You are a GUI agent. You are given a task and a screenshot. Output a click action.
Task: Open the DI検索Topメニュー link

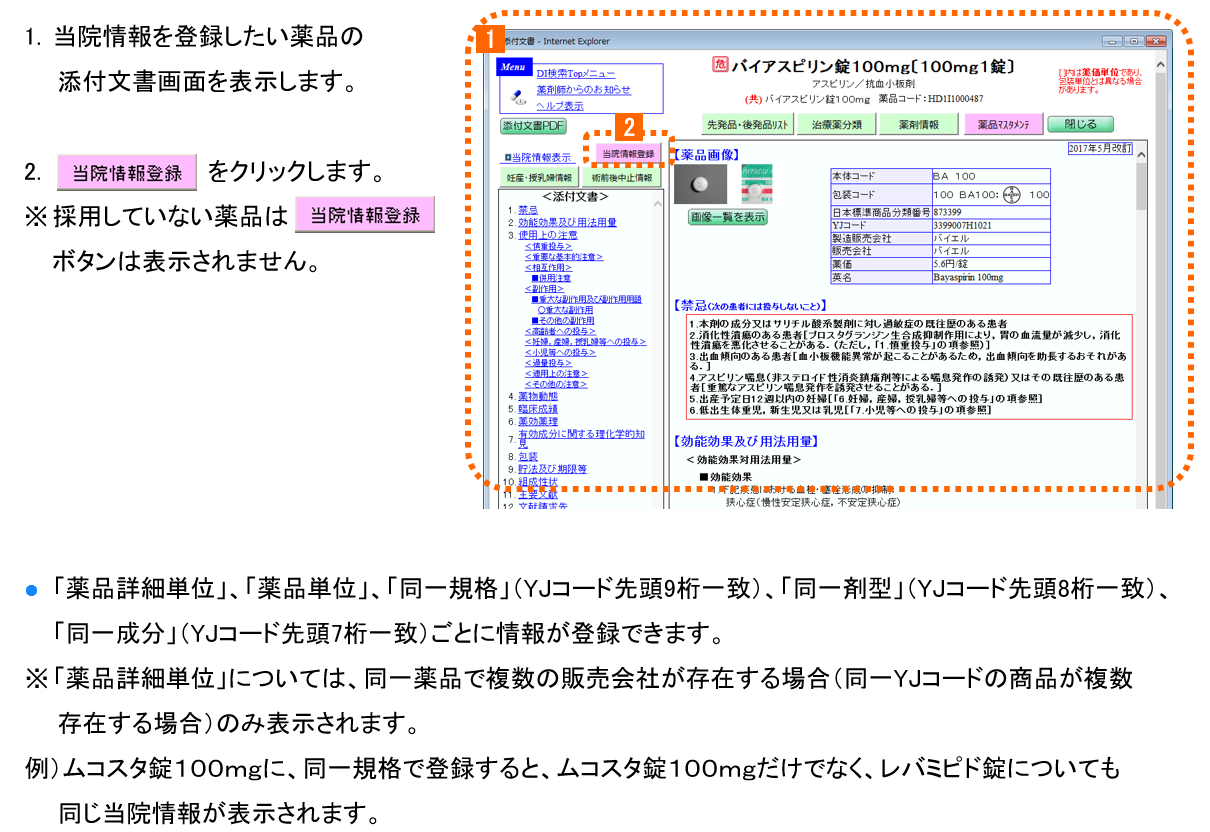tap(576, 74)
